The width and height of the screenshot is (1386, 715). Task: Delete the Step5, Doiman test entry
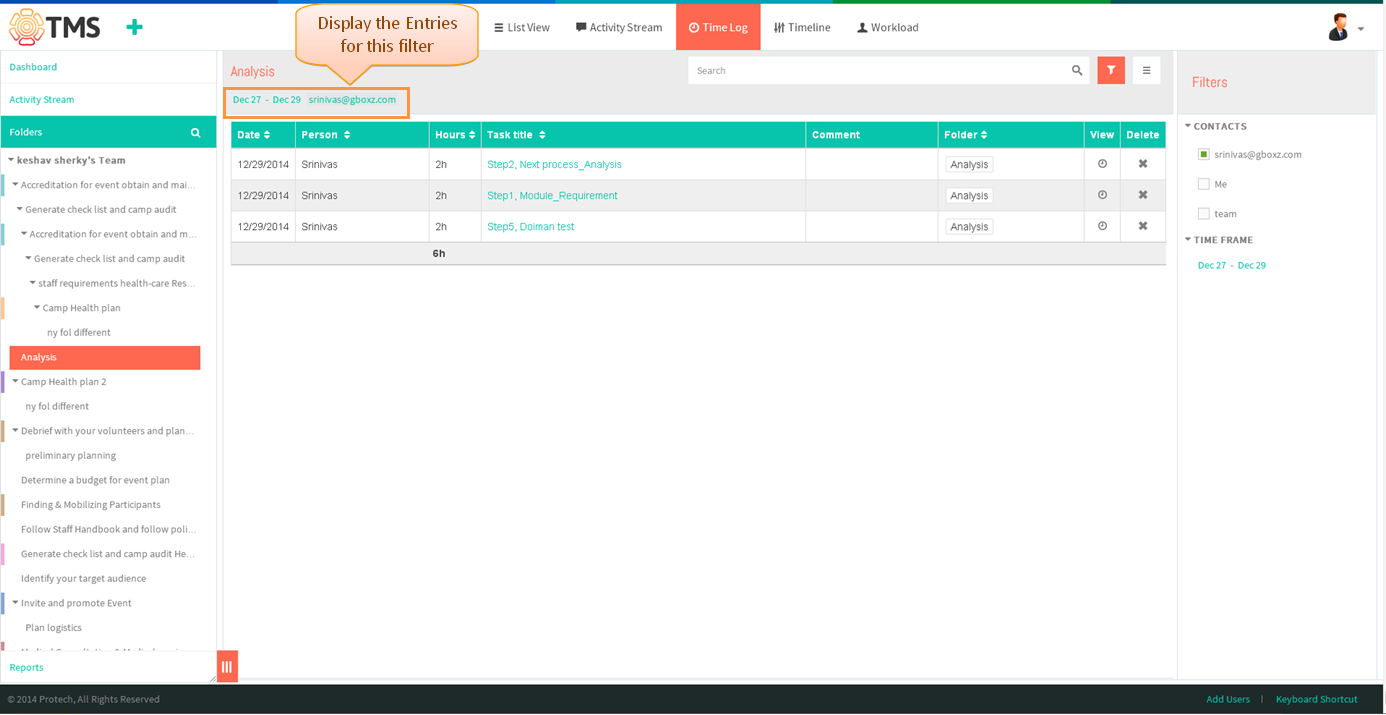(1143, 226)
